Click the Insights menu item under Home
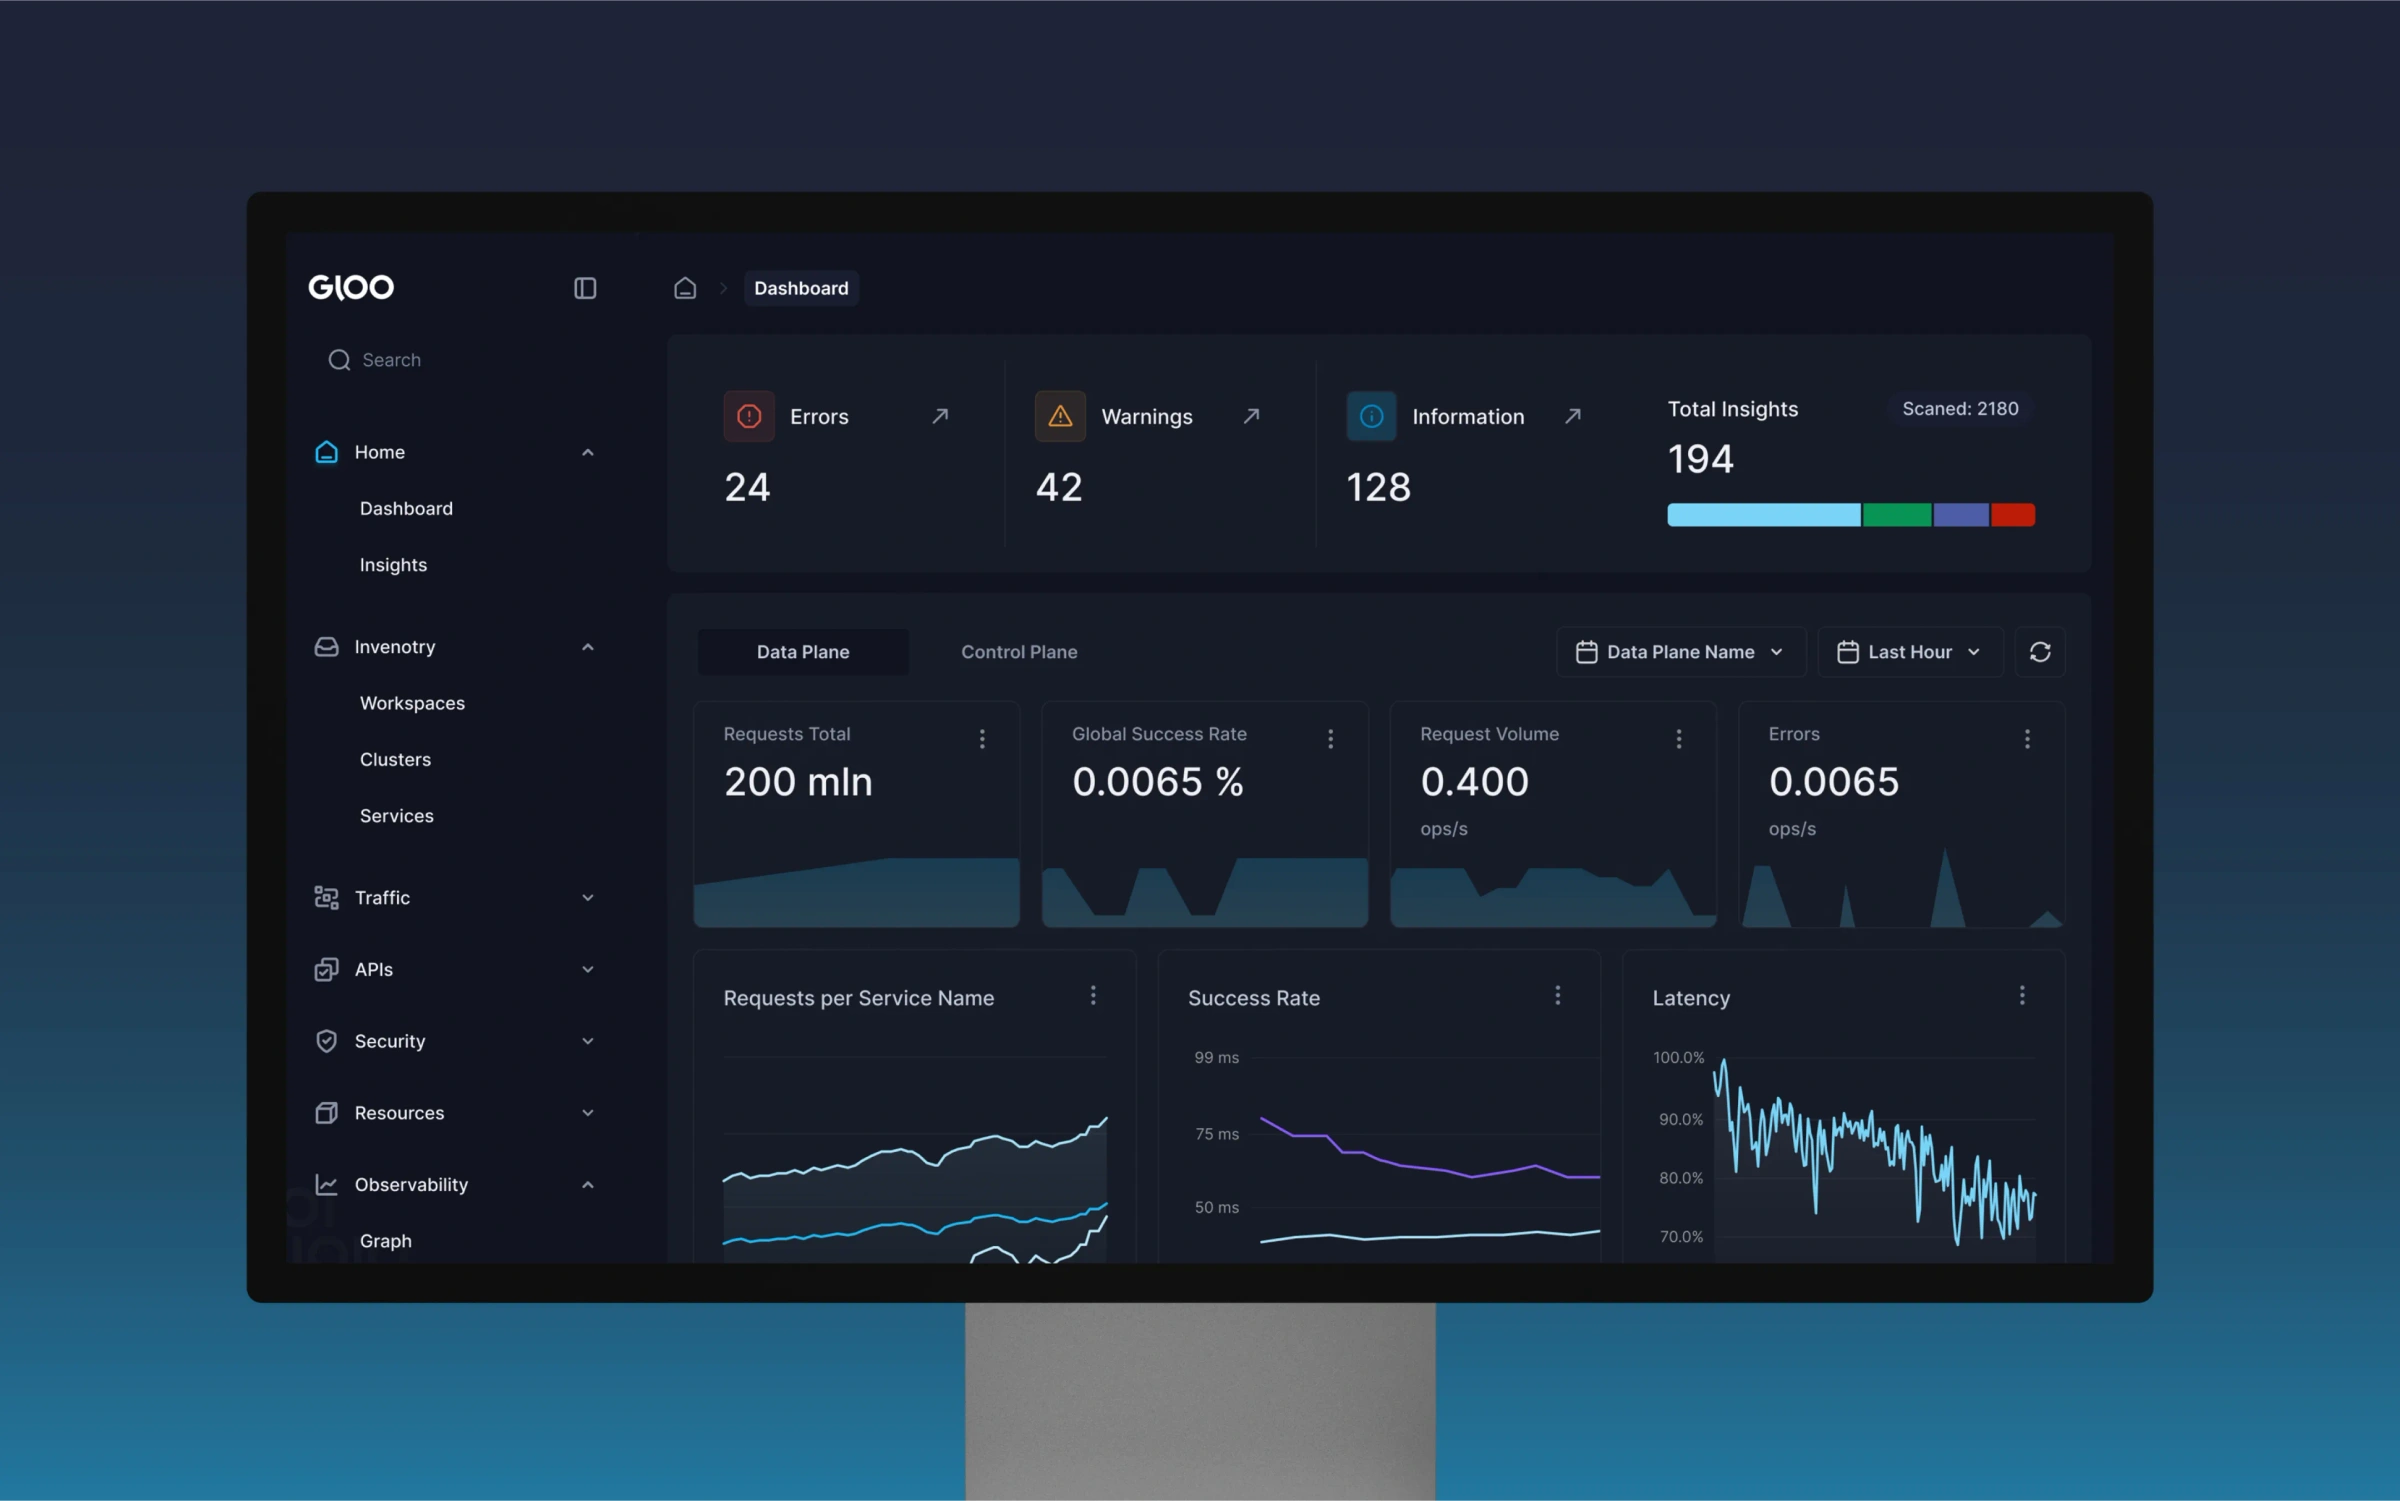The image size is (2400, 1501). tap(393, 564)
